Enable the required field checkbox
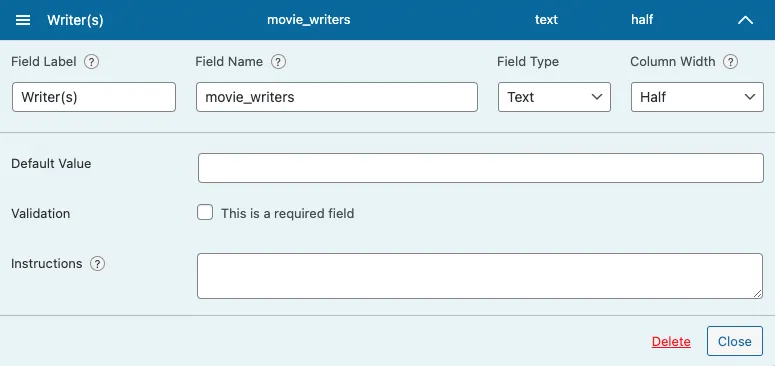 click(205, 213)
